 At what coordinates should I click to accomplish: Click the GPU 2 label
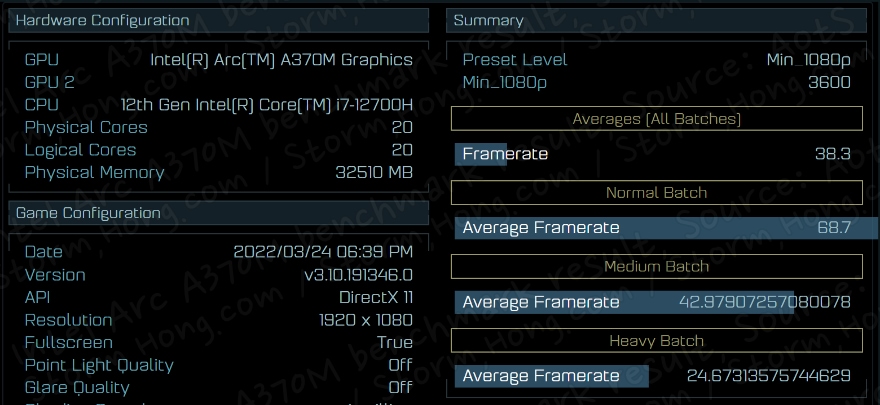[49, 82]
